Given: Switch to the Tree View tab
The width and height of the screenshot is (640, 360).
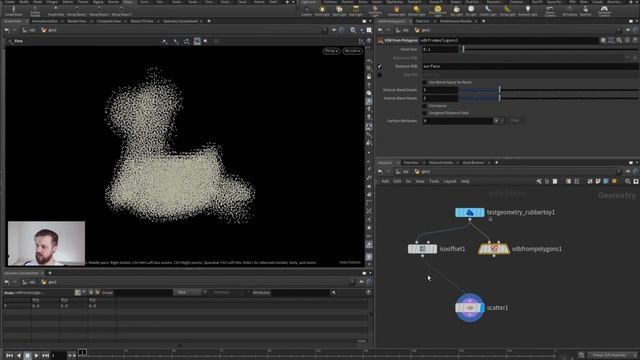Looking at the screenshot, I should [411, 162].
